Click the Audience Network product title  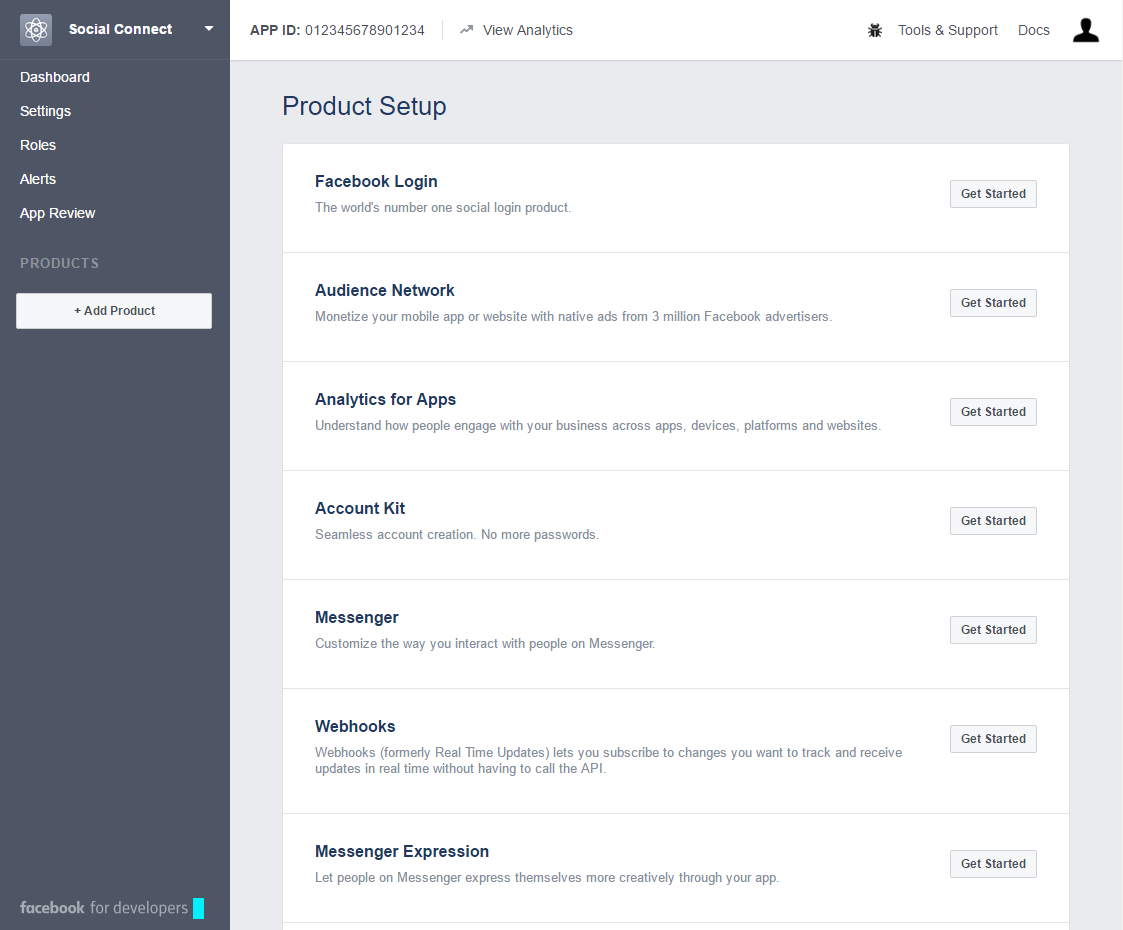pos(385,291)
